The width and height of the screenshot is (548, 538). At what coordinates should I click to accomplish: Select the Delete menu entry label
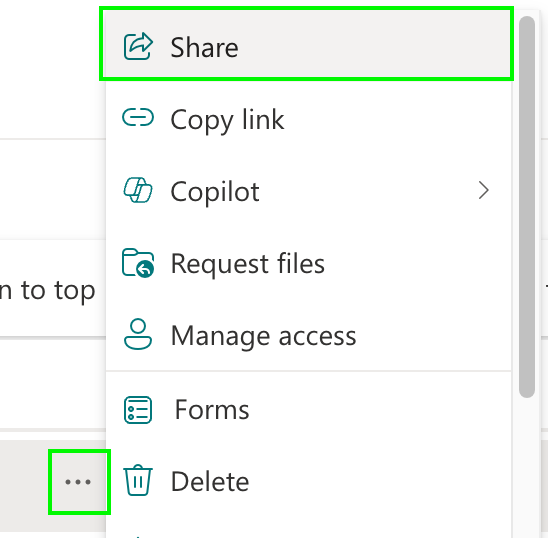coord(210,482)
